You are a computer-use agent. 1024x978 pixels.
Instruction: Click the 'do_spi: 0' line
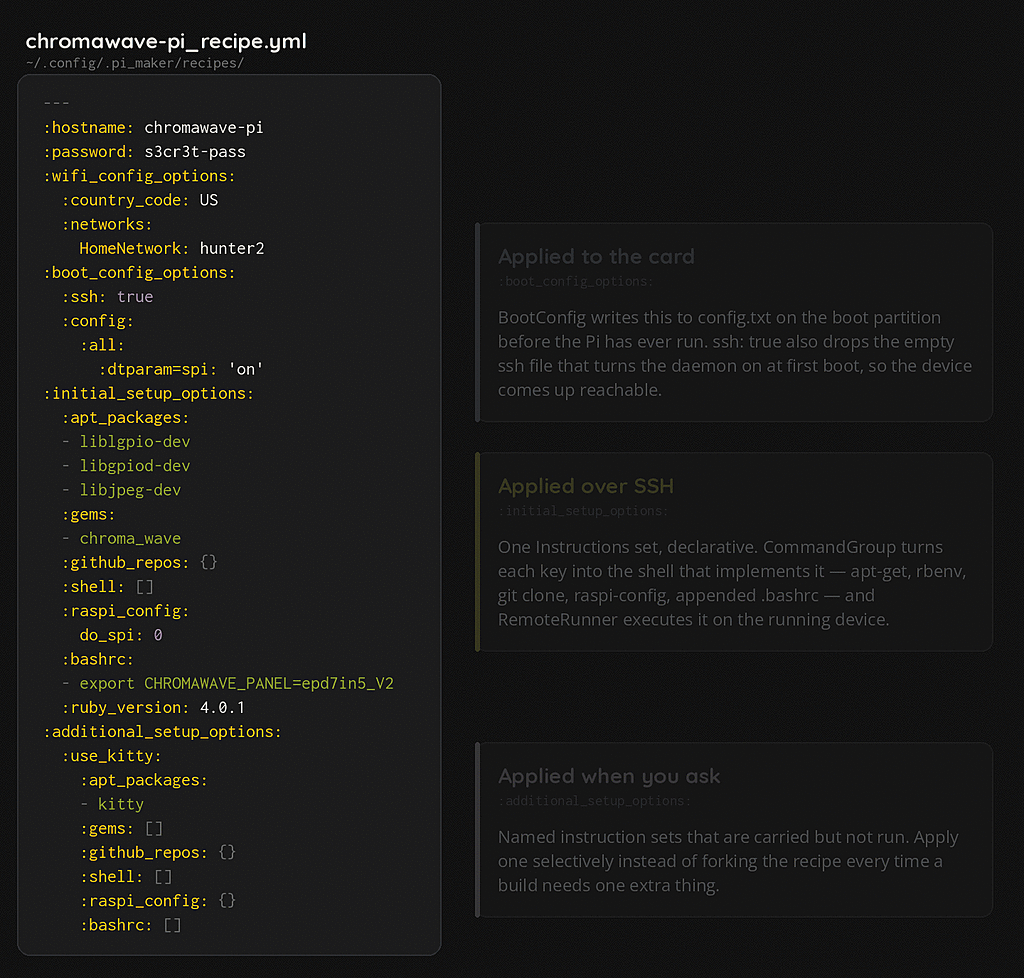[121, 635]
